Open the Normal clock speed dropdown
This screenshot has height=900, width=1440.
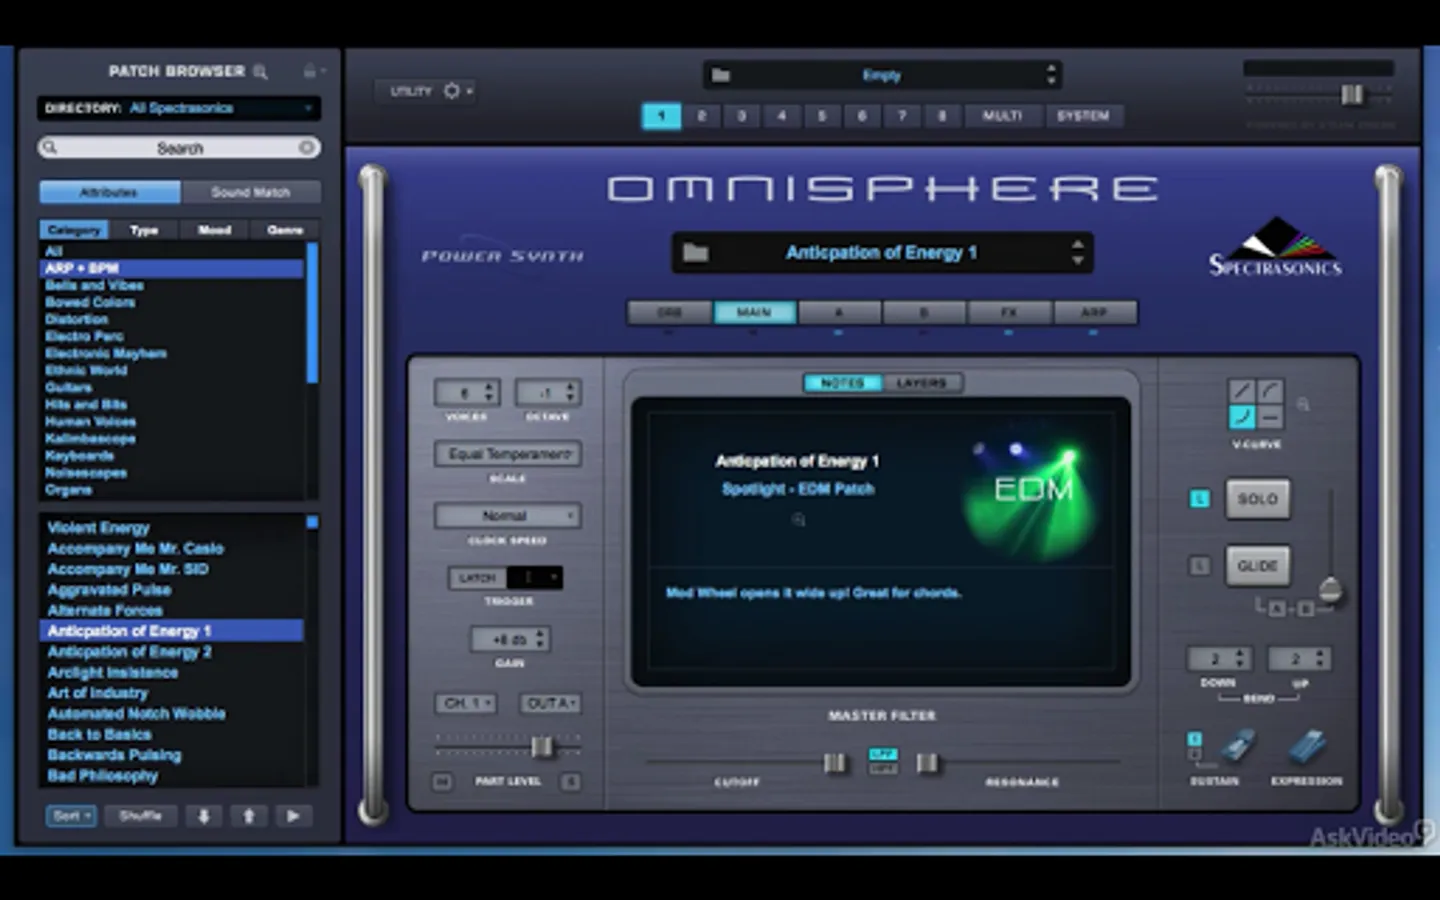tap(508, 516)
